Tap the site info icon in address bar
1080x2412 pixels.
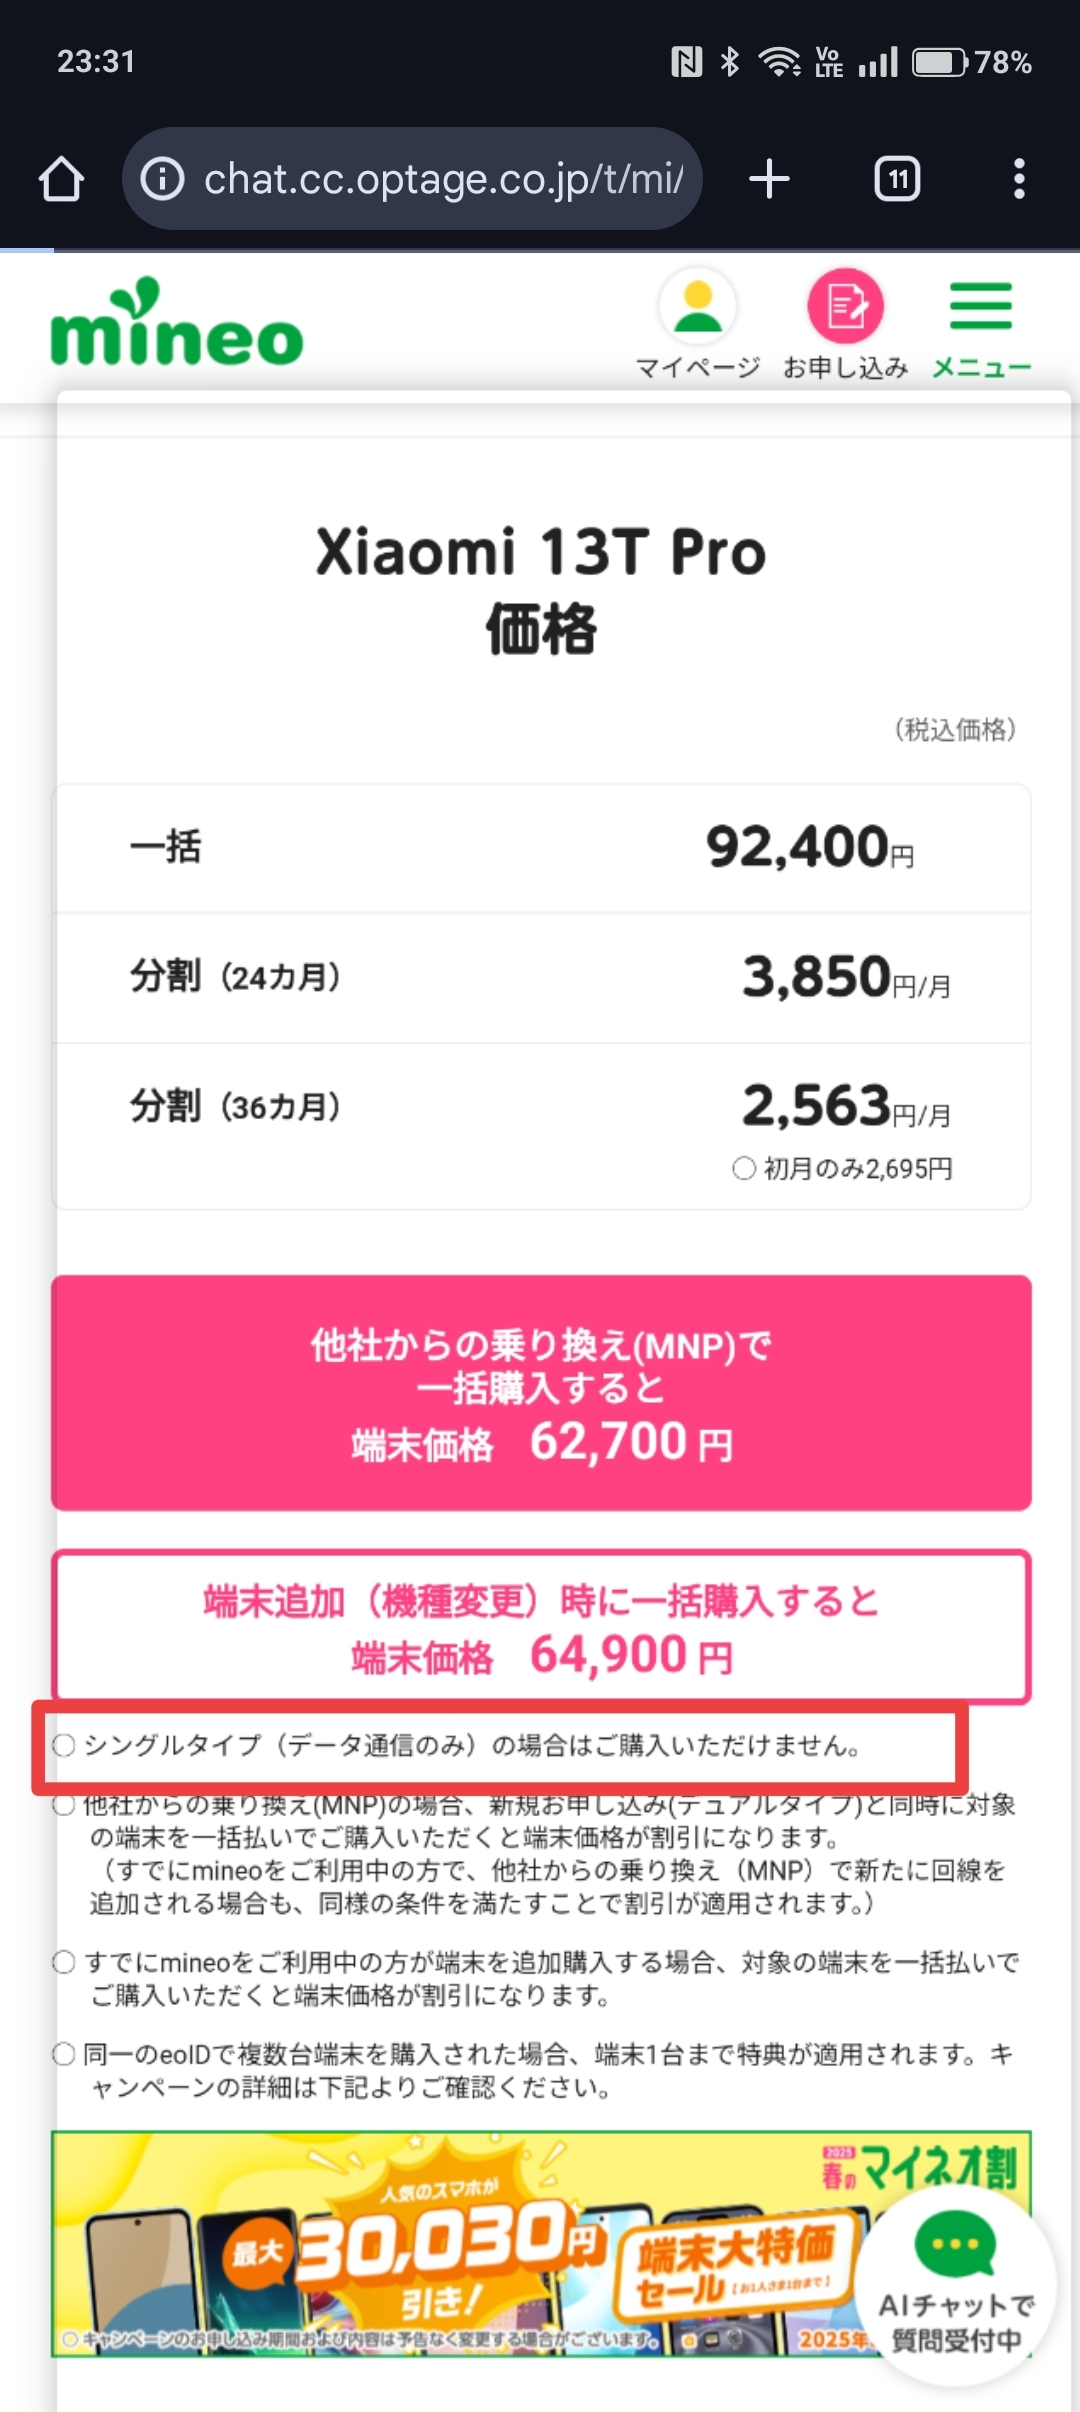click(x=162, y=180)
